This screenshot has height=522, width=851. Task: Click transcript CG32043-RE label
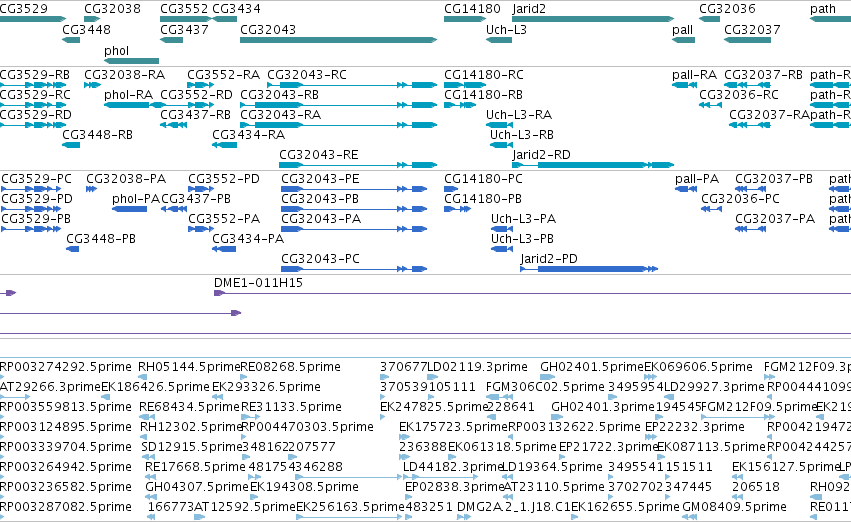point(319,155)
